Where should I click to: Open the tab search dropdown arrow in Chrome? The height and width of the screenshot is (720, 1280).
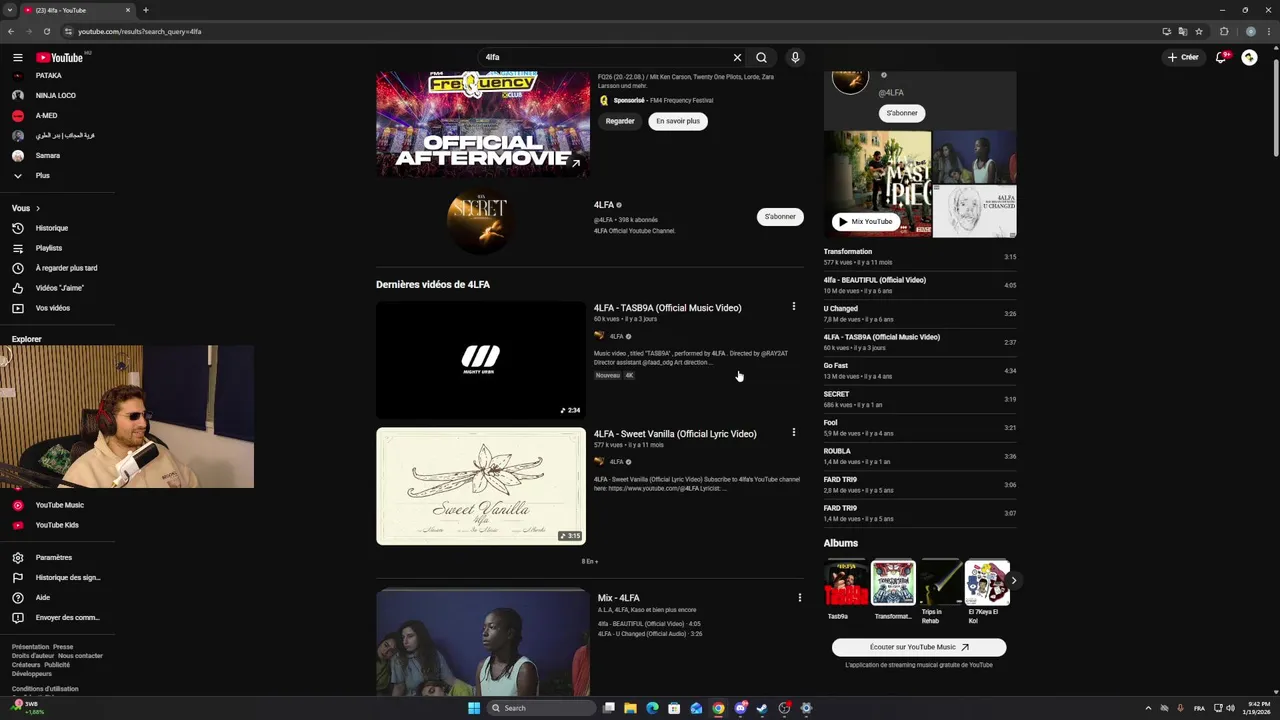tap(9, 10)
